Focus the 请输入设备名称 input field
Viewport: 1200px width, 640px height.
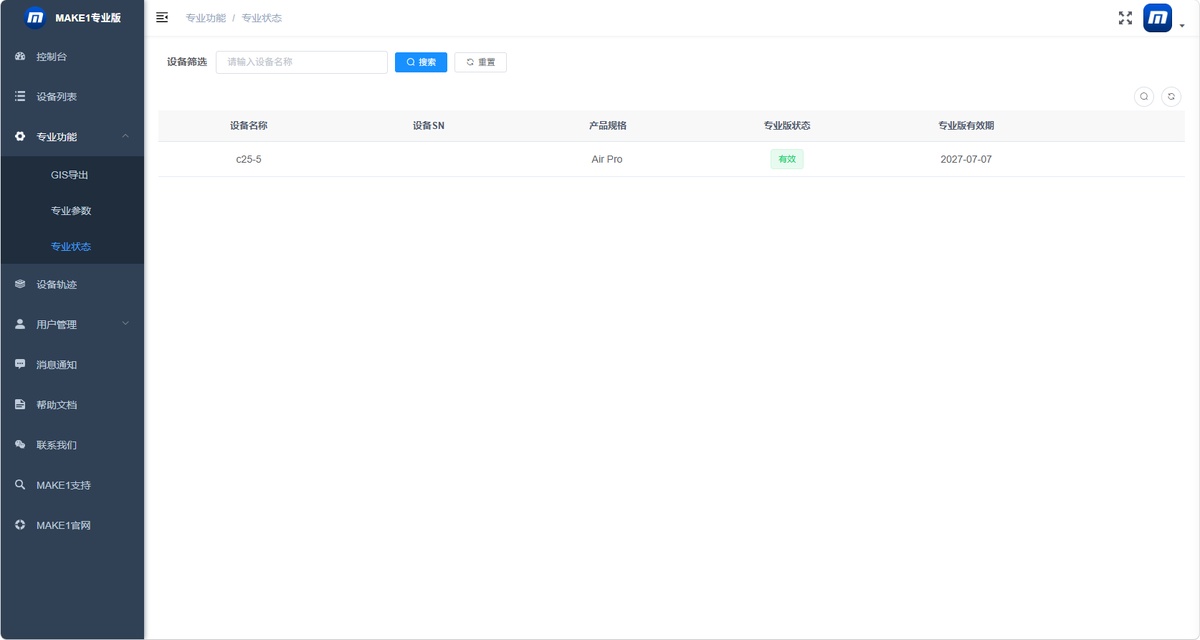(302, 62)
